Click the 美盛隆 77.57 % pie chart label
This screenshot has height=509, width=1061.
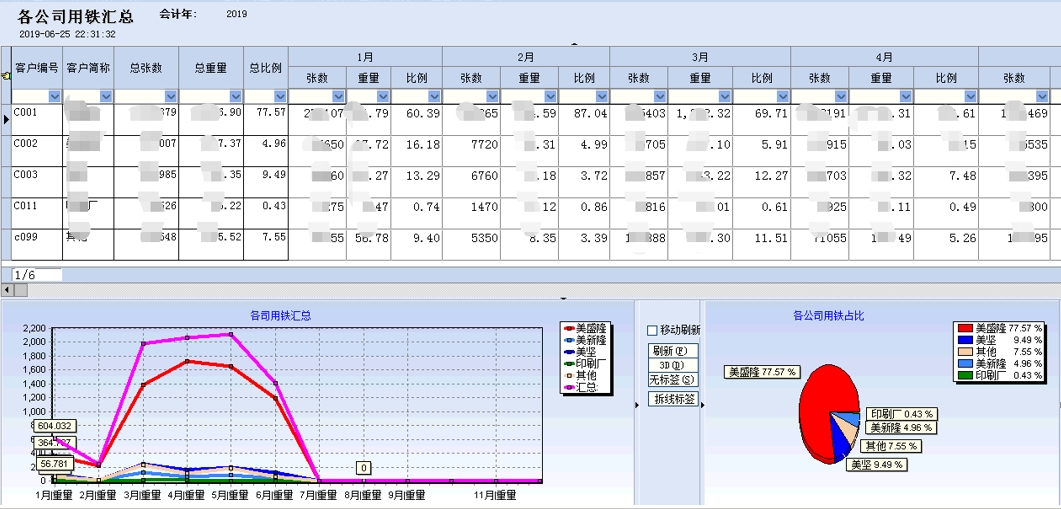click(x=762, y=372)
